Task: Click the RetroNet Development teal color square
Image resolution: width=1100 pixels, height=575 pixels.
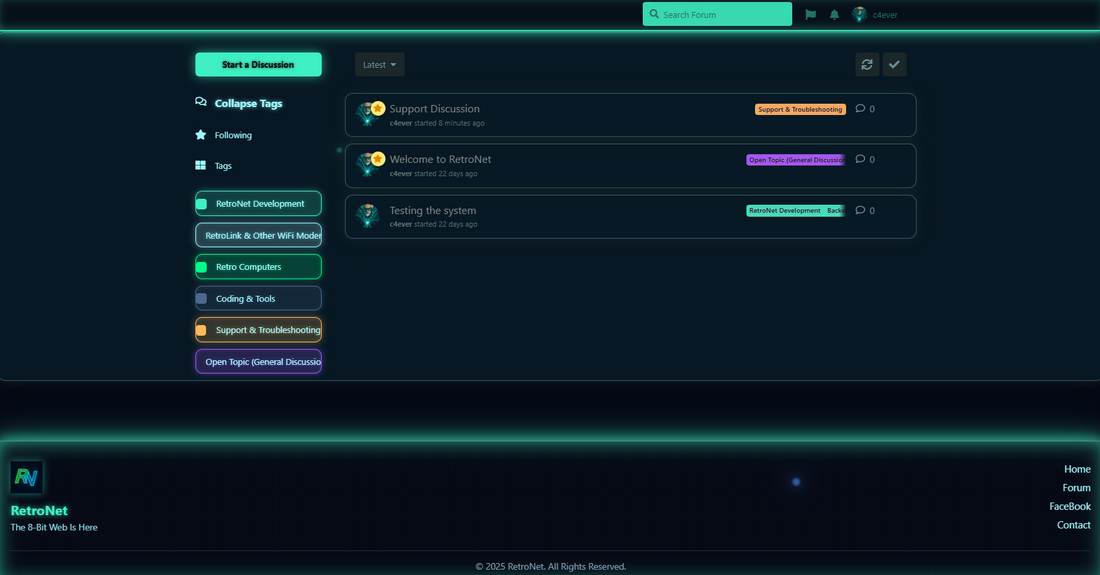Action: pos(201,204)
